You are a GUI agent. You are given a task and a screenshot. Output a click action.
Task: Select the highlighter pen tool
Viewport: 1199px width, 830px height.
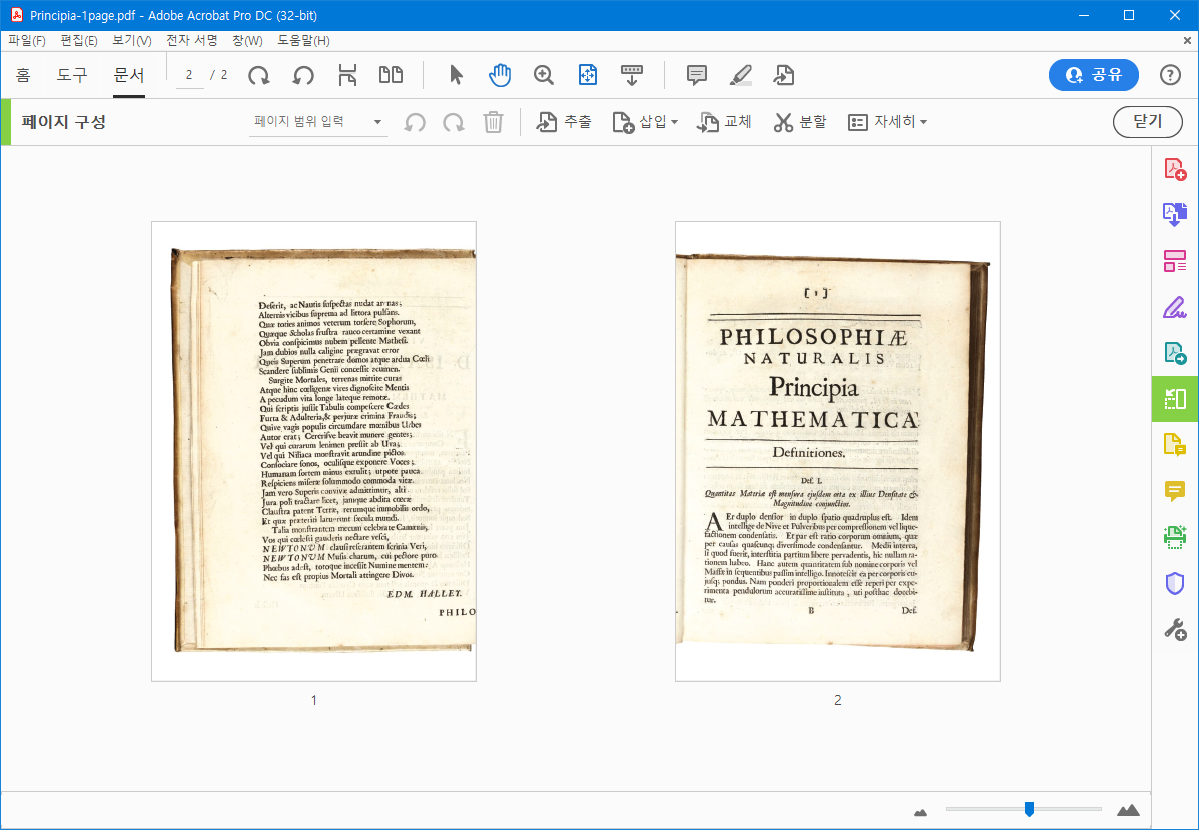tap(740, 75)
